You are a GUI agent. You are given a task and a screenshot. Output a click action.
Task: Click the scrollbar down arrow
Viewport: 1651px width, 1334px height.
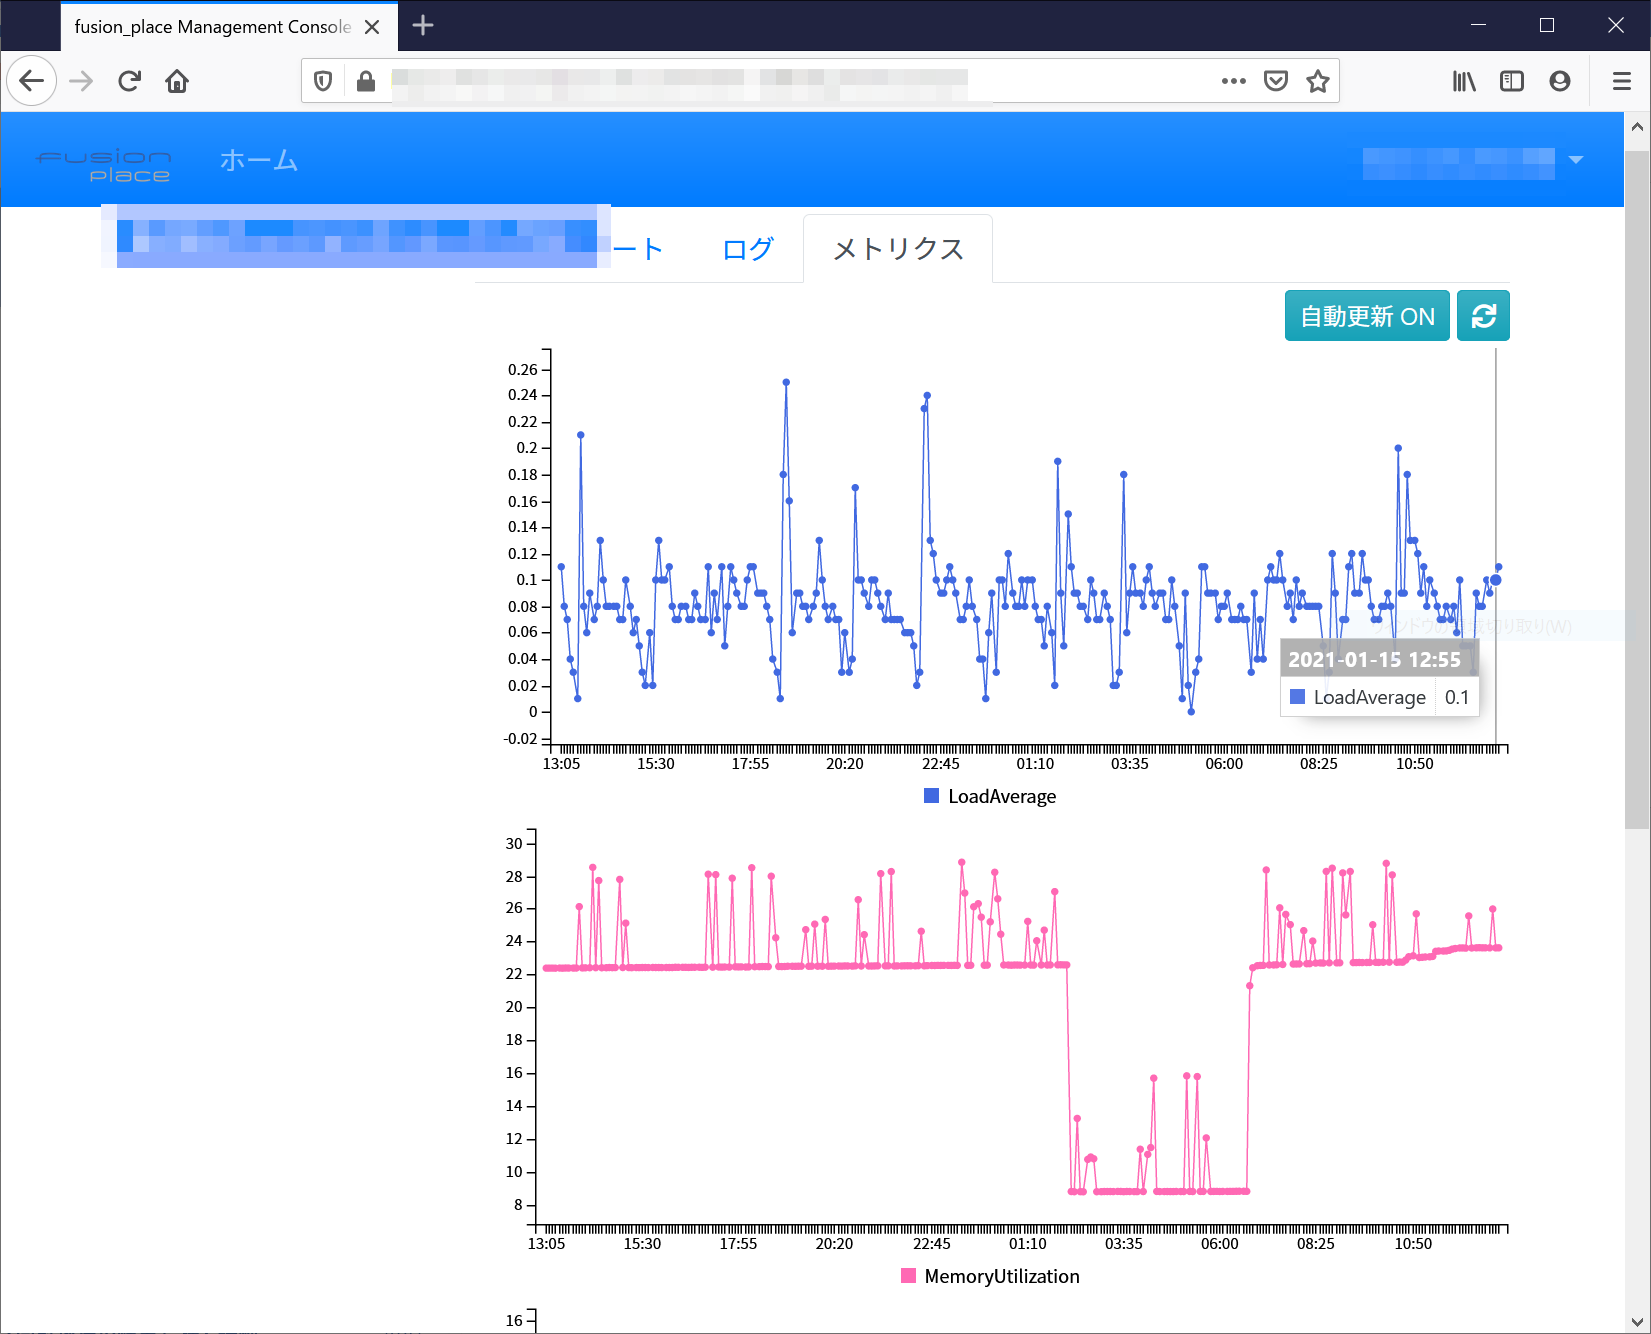[x=1637, y=1321]
